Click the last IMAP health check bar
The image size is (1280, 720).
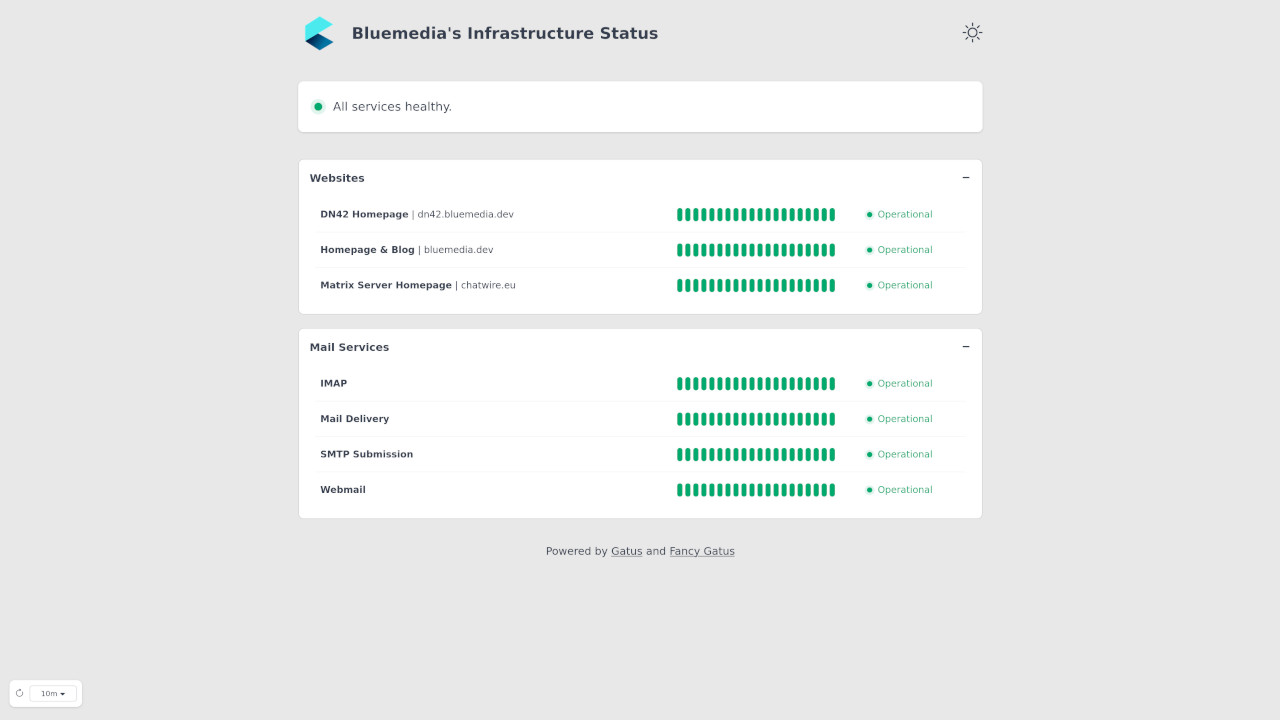pos(831,384)
